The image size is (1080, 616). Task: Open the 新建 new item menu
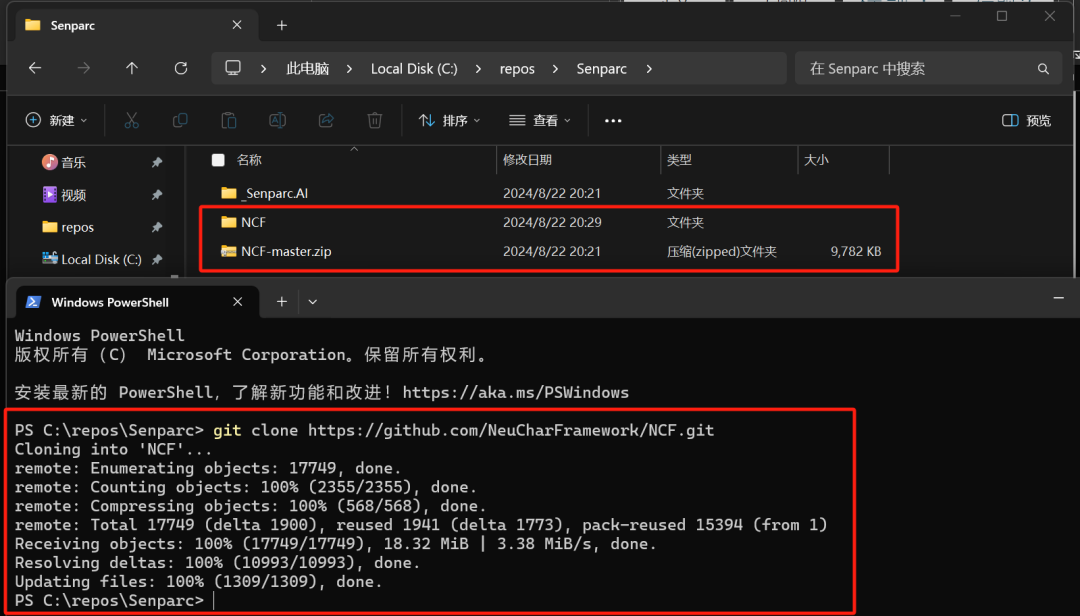[x=56, y=121]
